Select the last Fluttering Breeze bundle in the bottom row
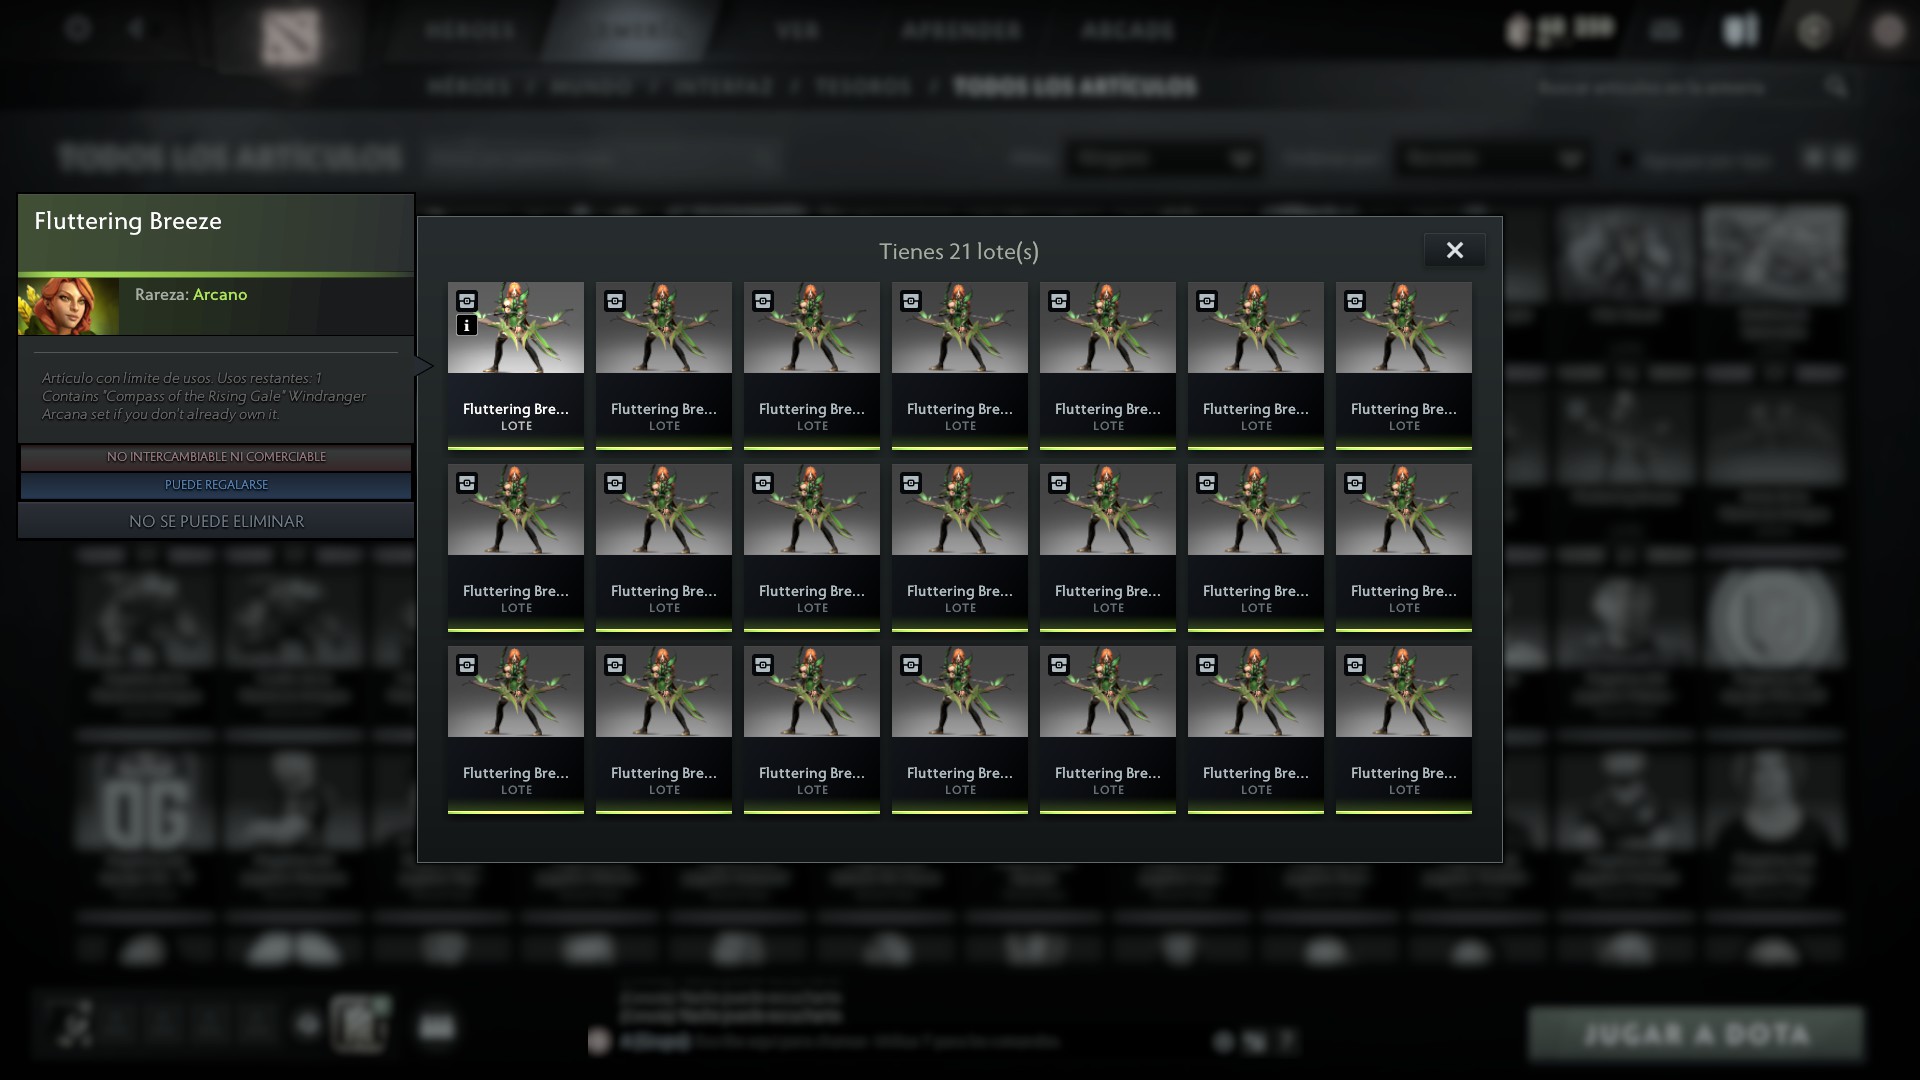Image resolution: width=1920 pixels, height=1080 pixels. tap(1403, 728)
